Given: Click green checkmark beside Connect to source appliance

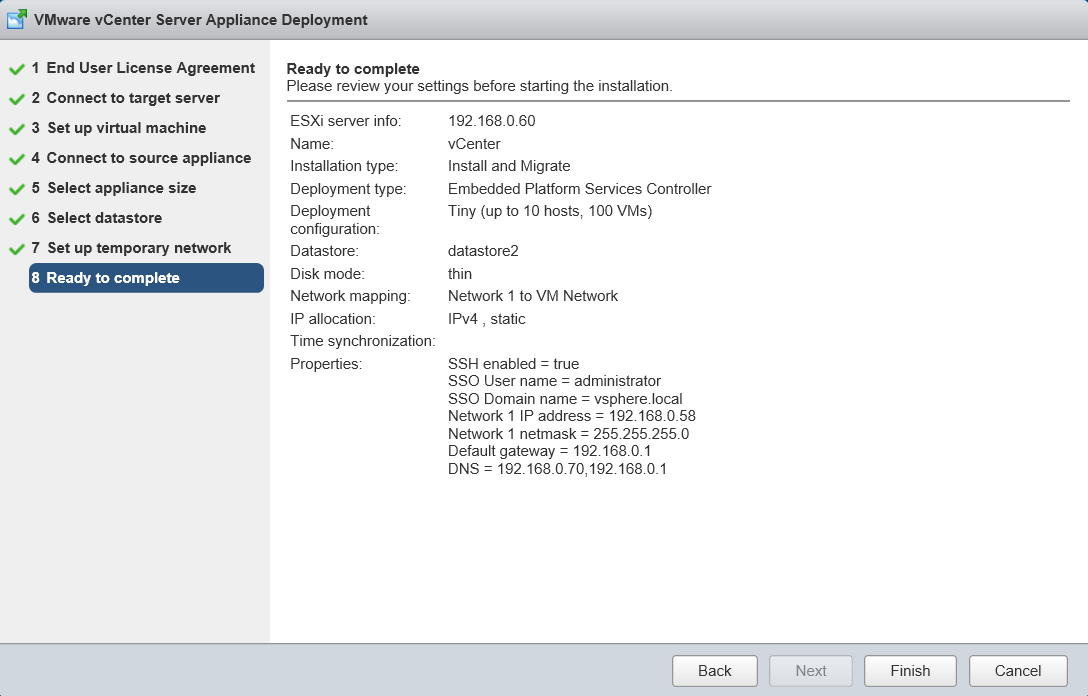Looking at the screenshot, I should point(17,160).
